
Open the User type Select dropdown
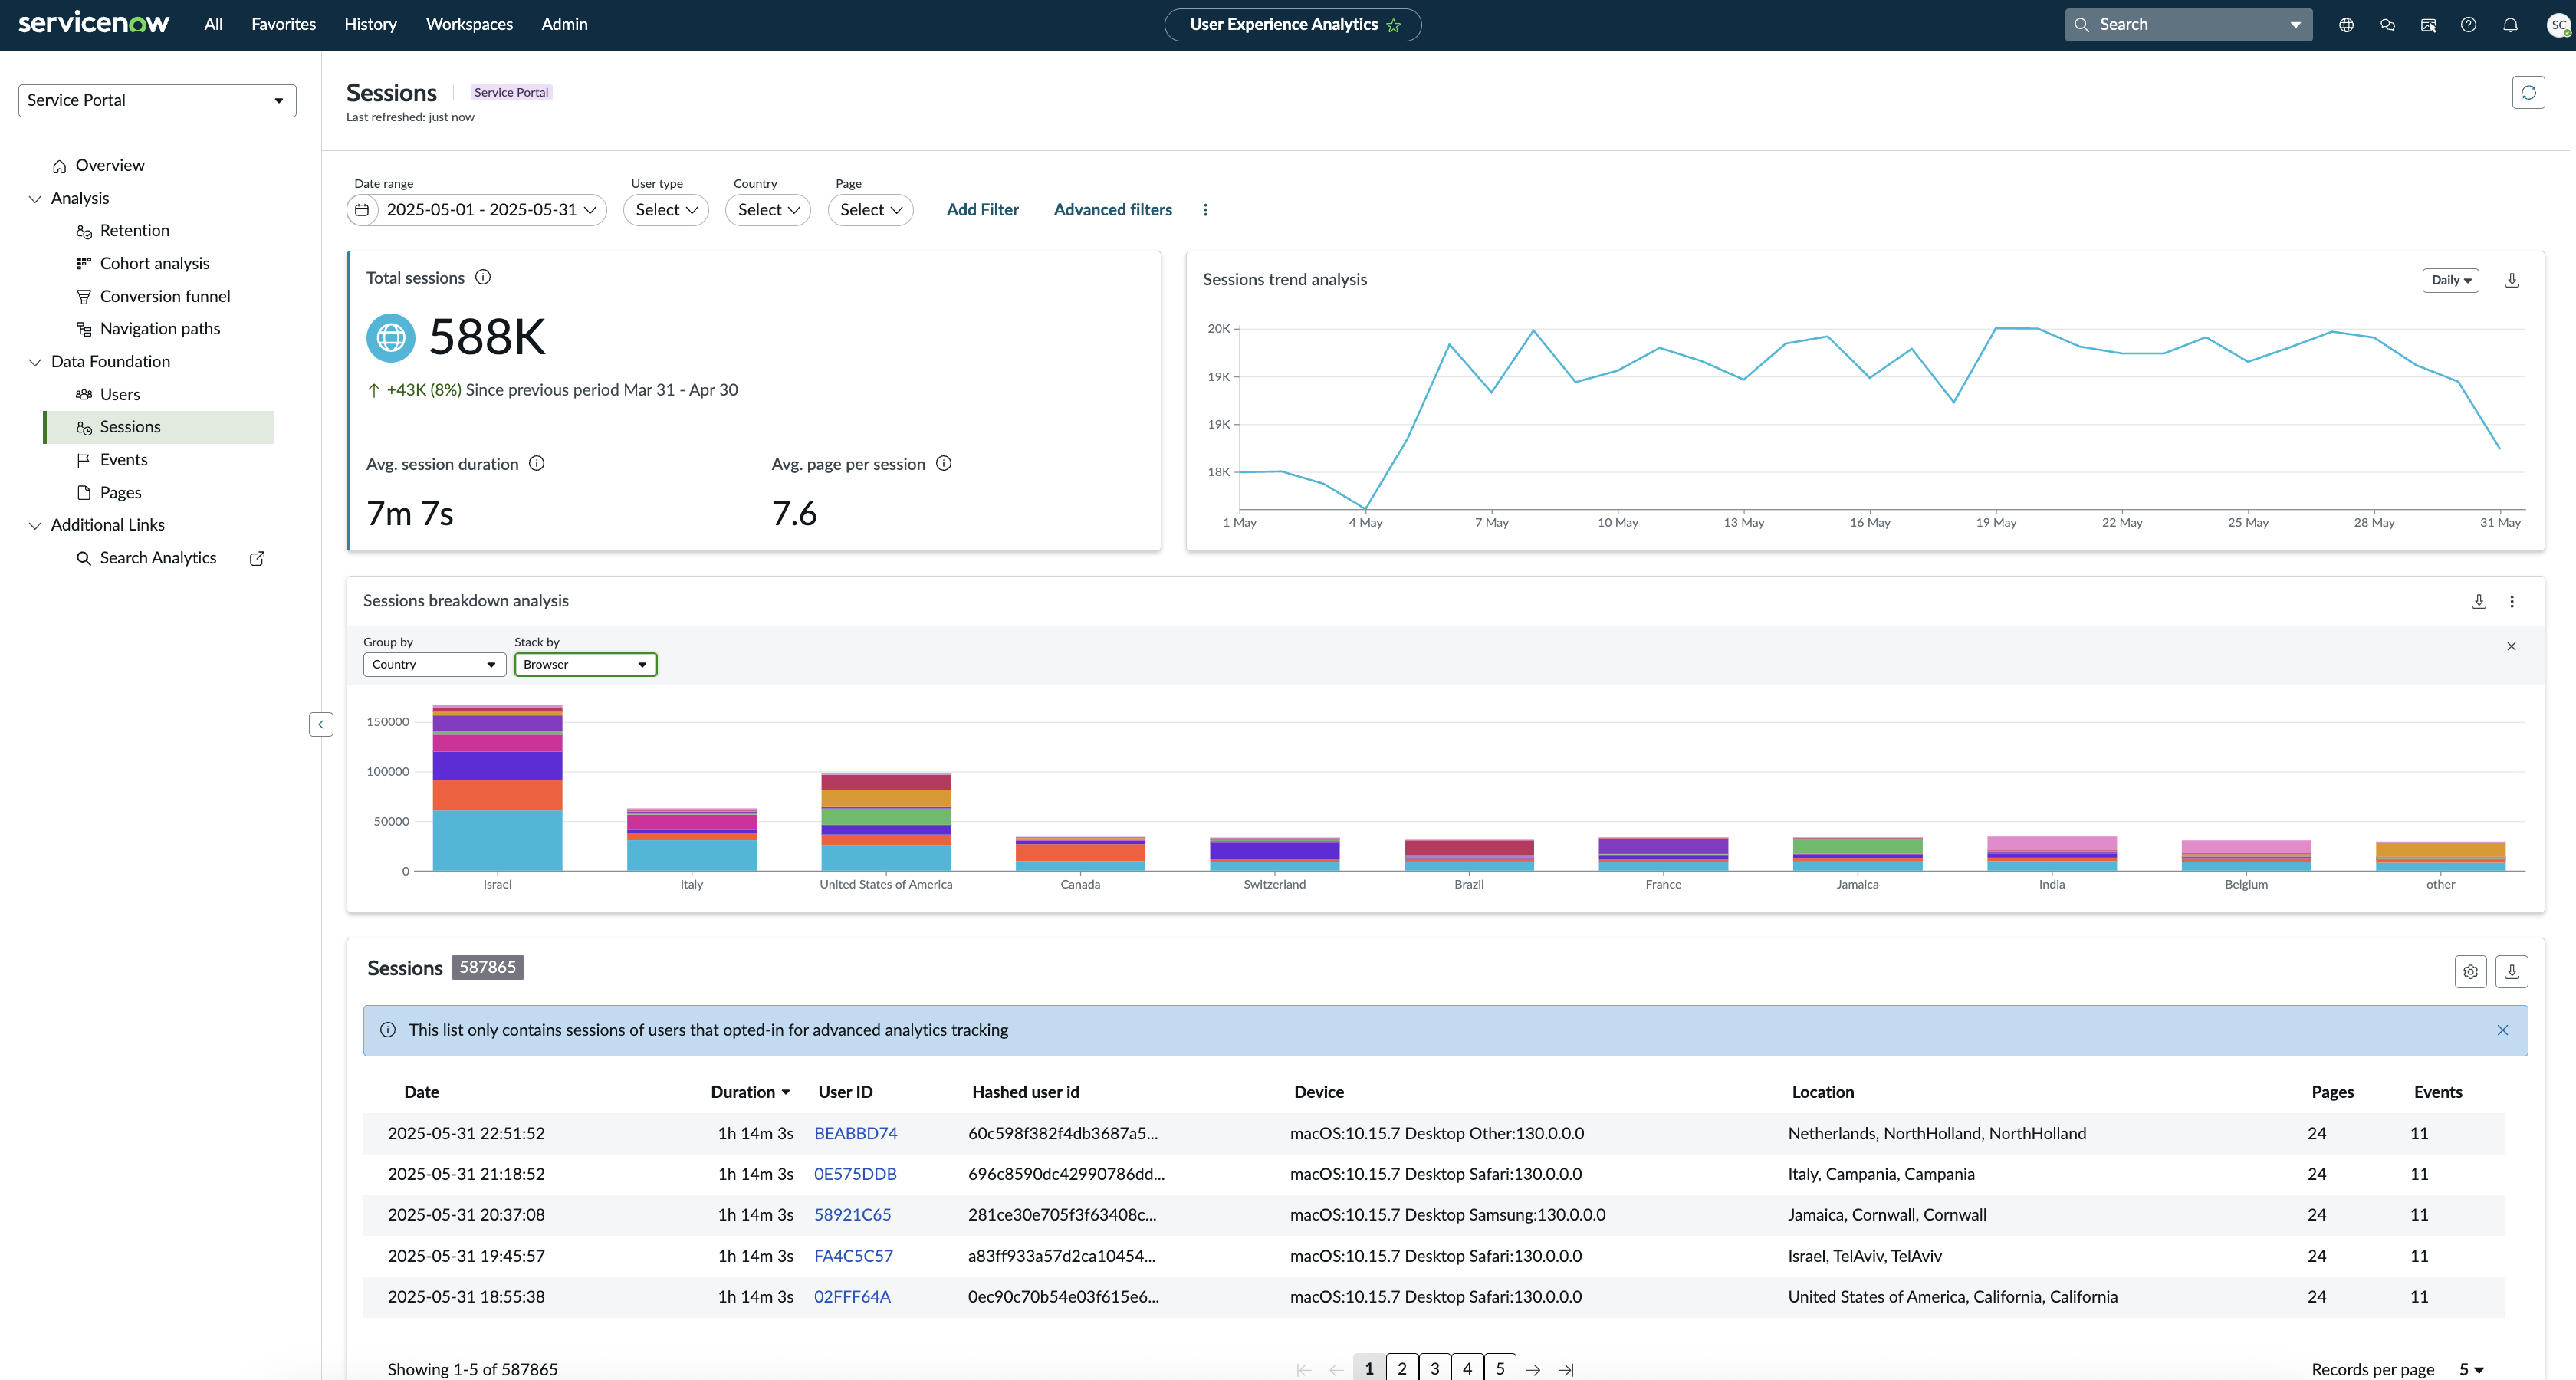point(666,210)
